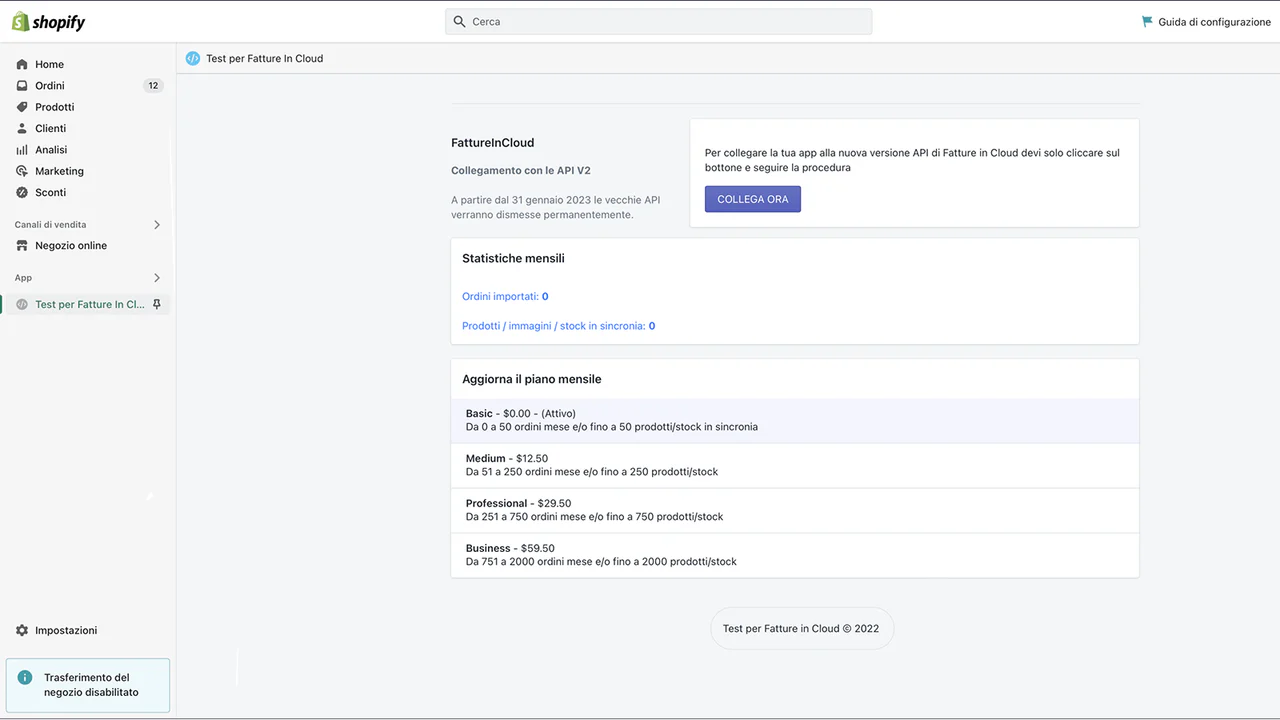Focus the Cerca search field
This screenshot has width=1280, height=720.
pos(658,21)
